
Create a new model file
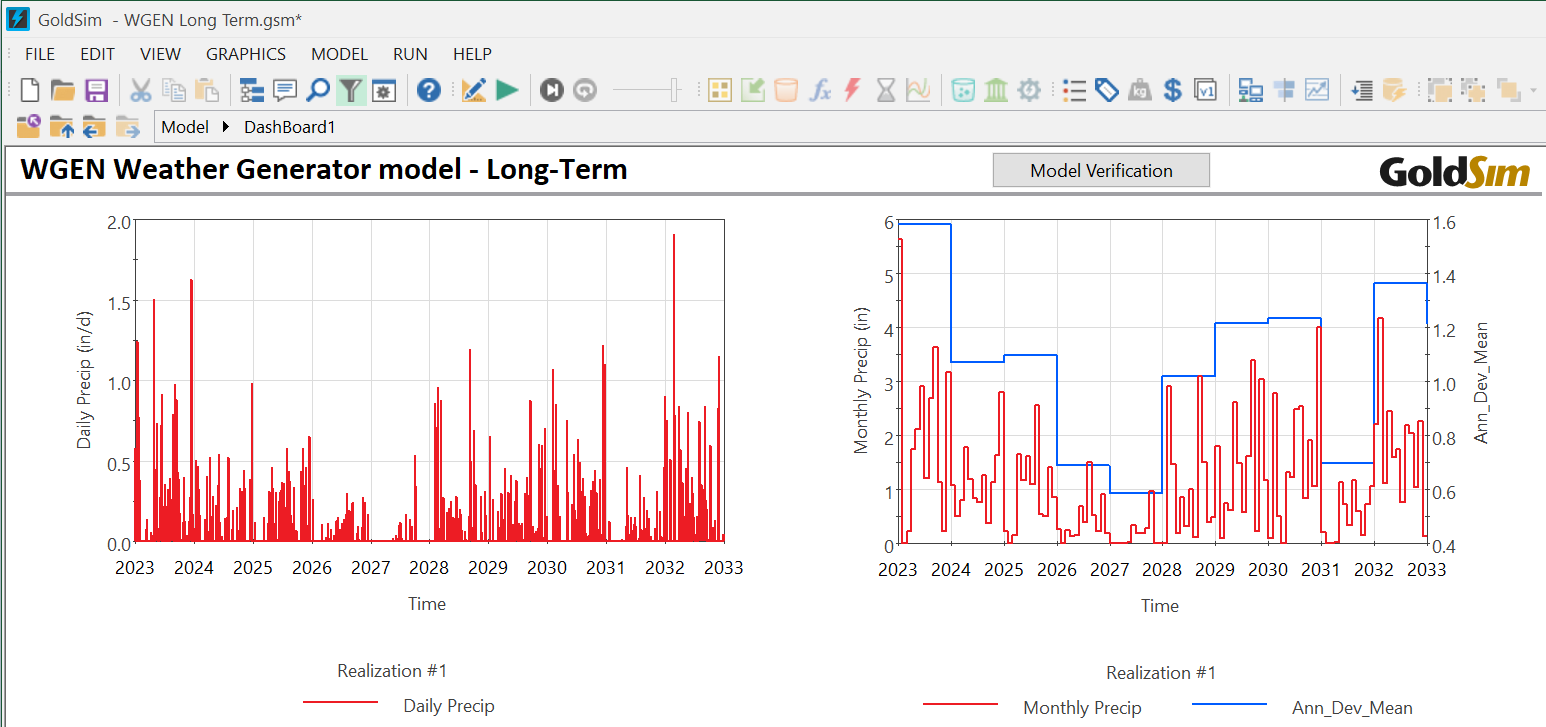[x=30, y=90]
